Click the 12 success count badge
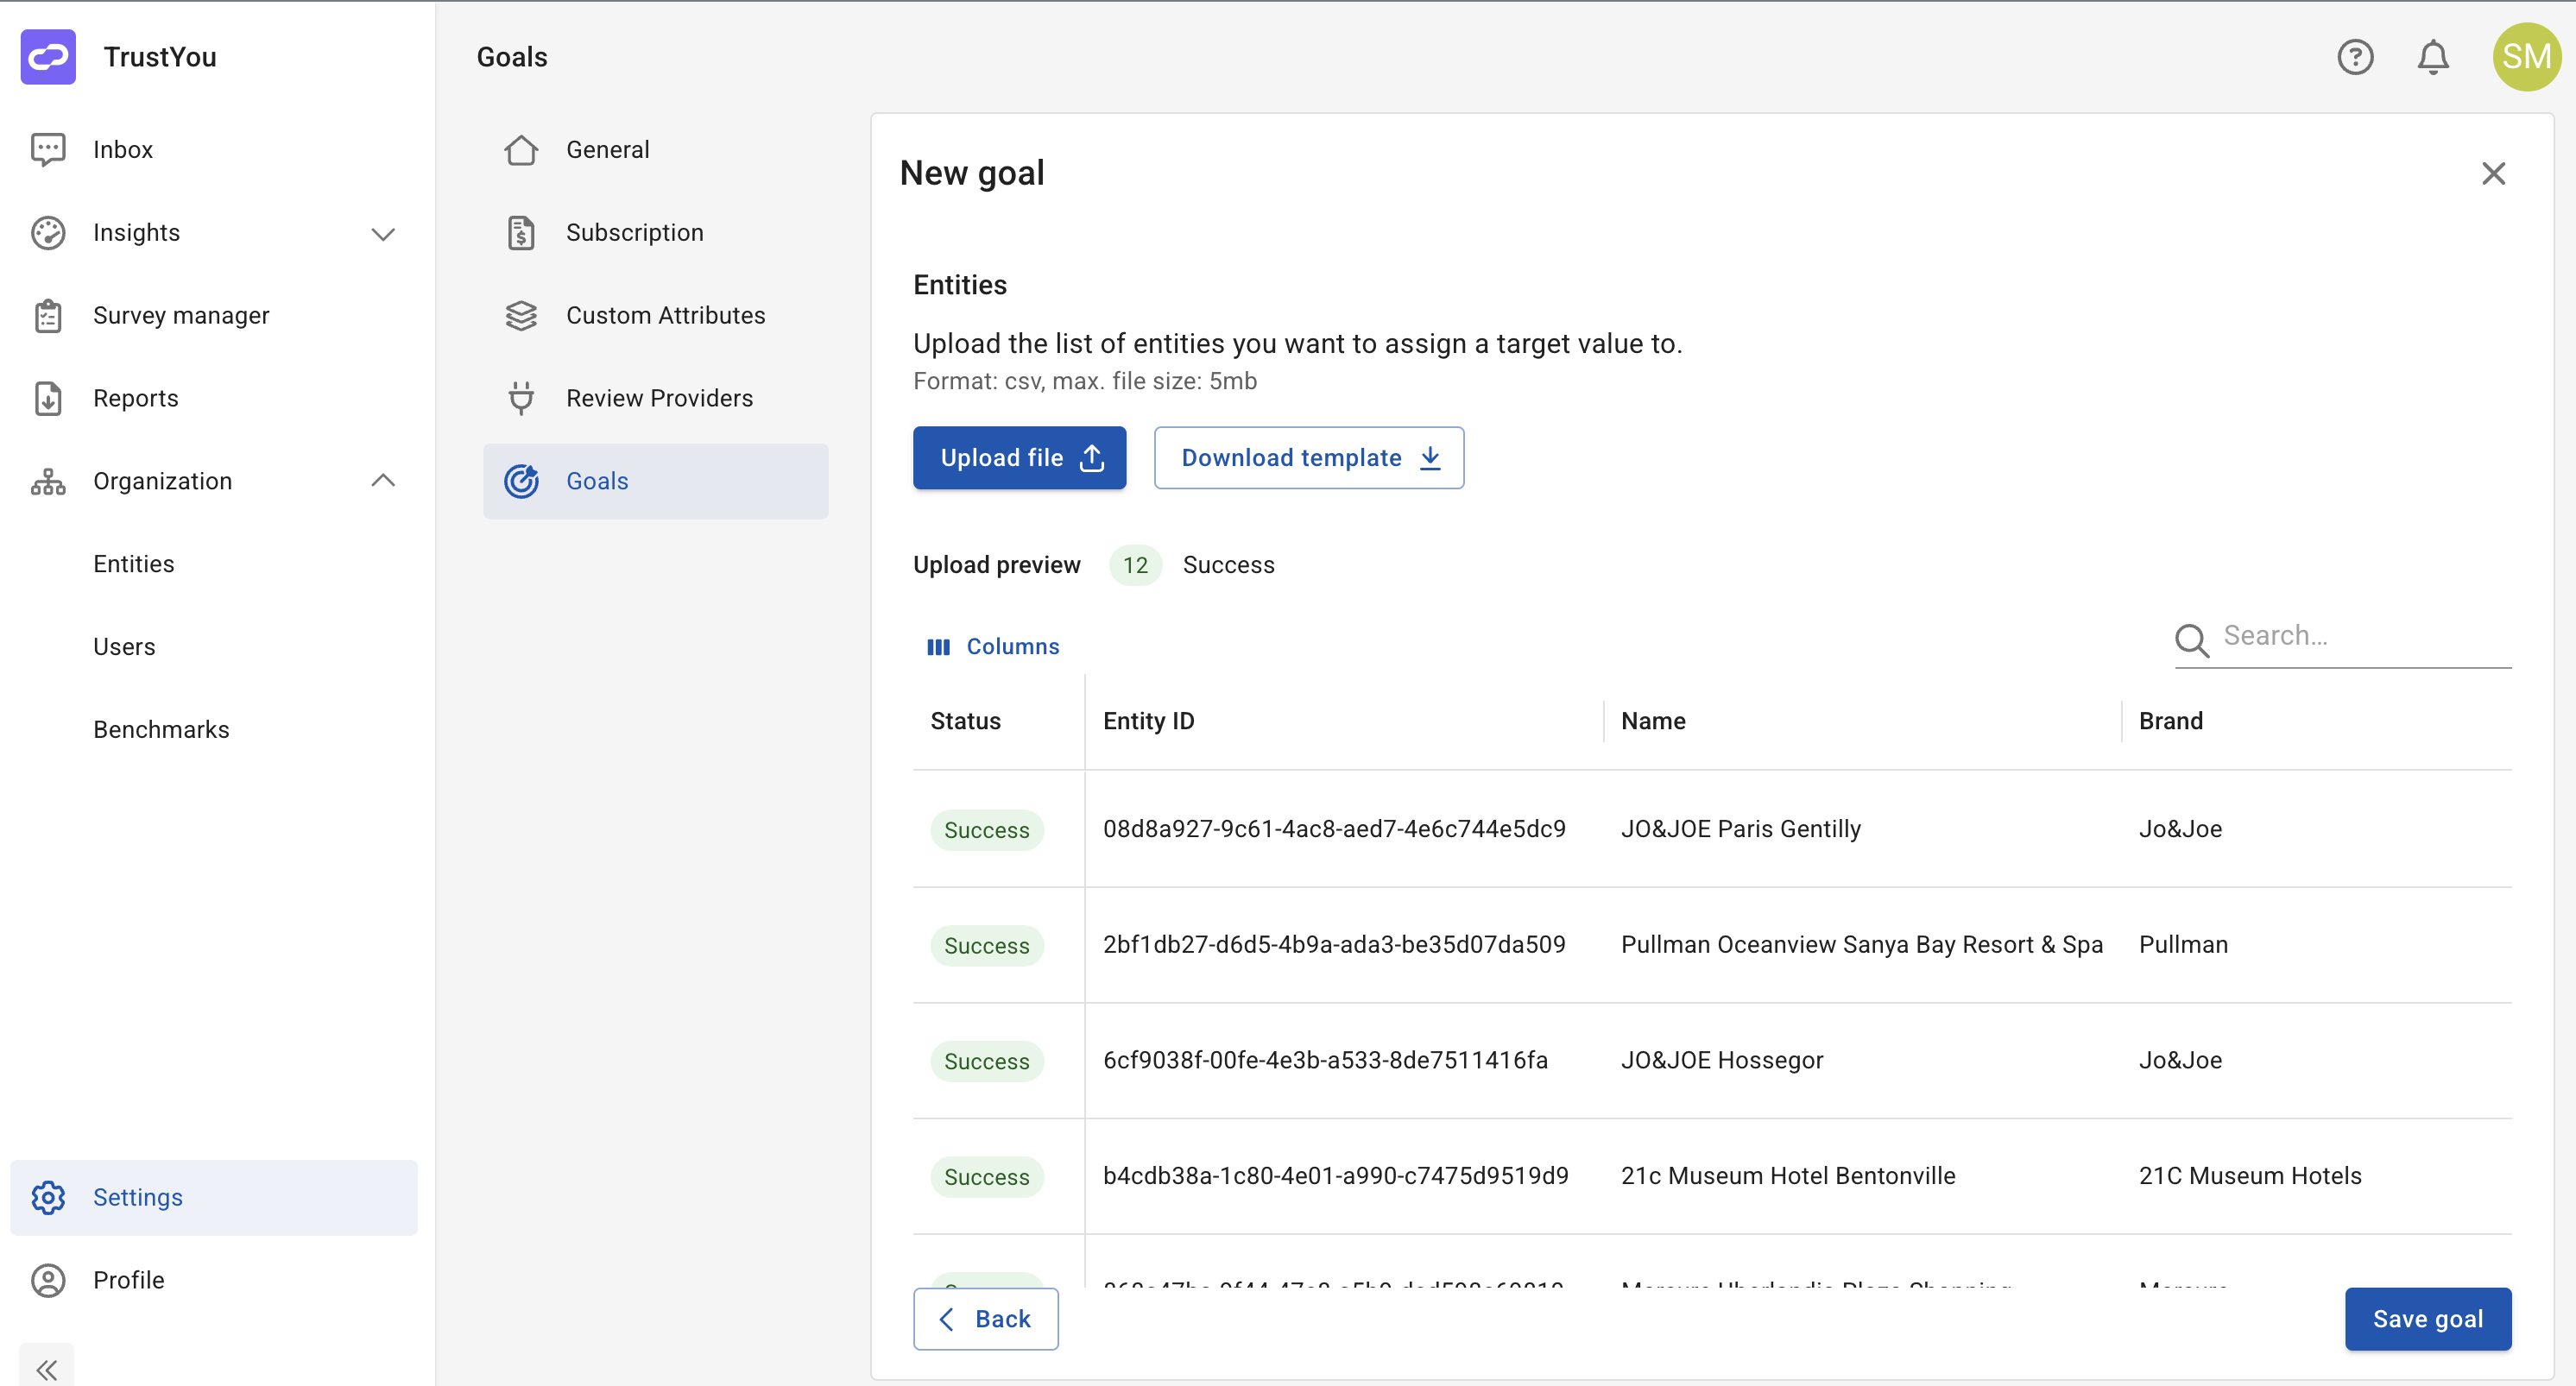This screenshot has width=2576, height=1386. click(1135, 565)
